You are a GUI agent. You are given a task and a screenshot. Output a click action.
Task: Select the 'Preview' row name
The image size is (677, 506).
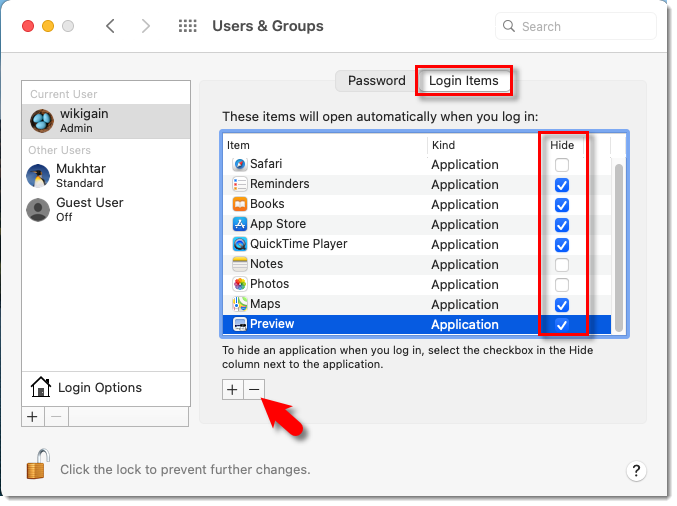coord(272,324)
